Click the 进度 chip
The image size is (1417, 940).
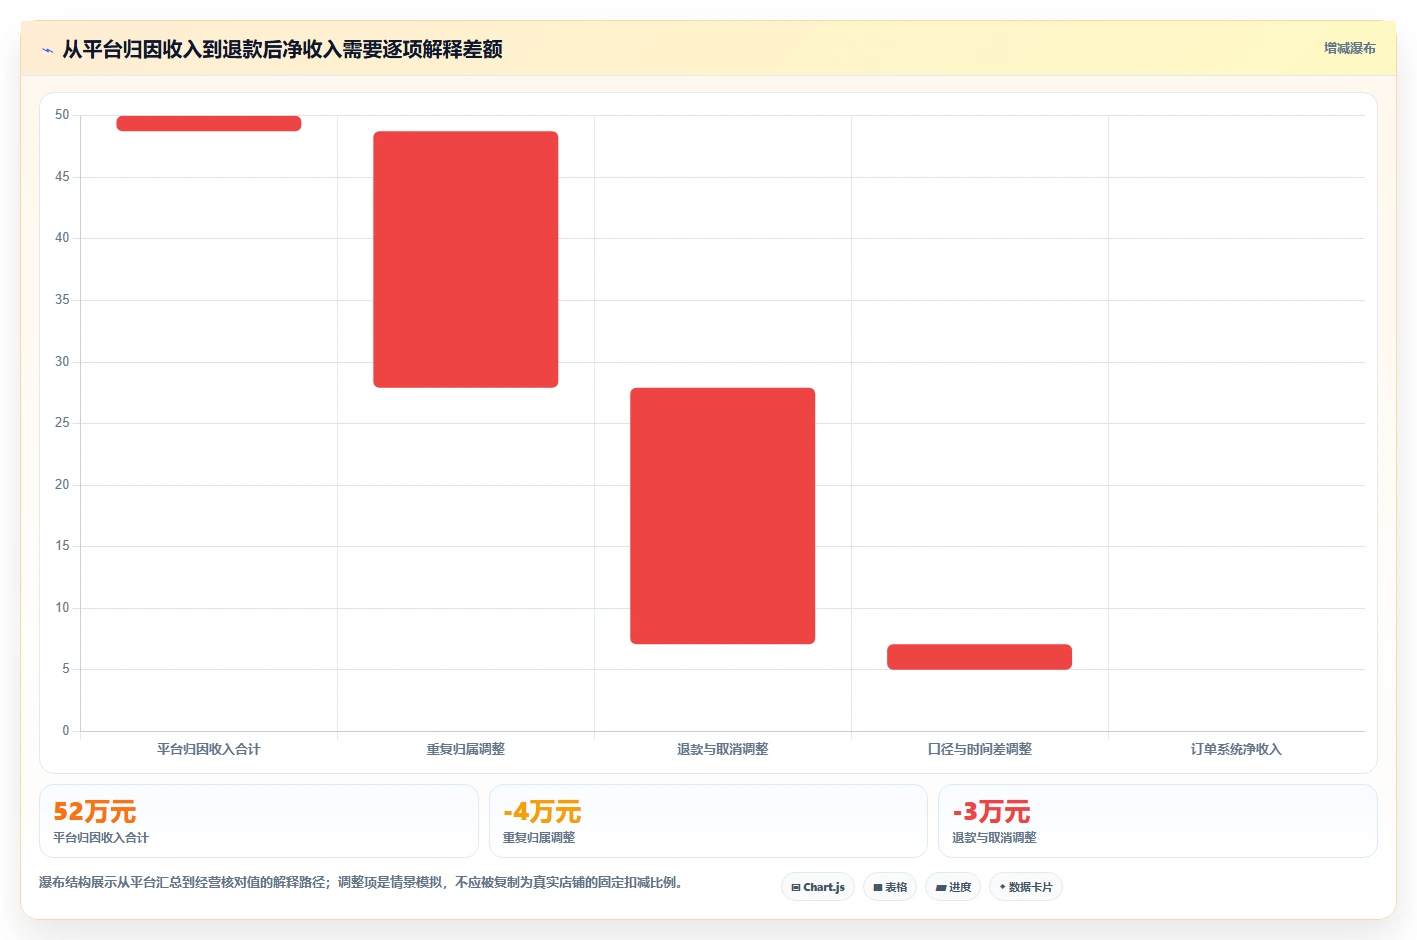(x=953, y=887)
